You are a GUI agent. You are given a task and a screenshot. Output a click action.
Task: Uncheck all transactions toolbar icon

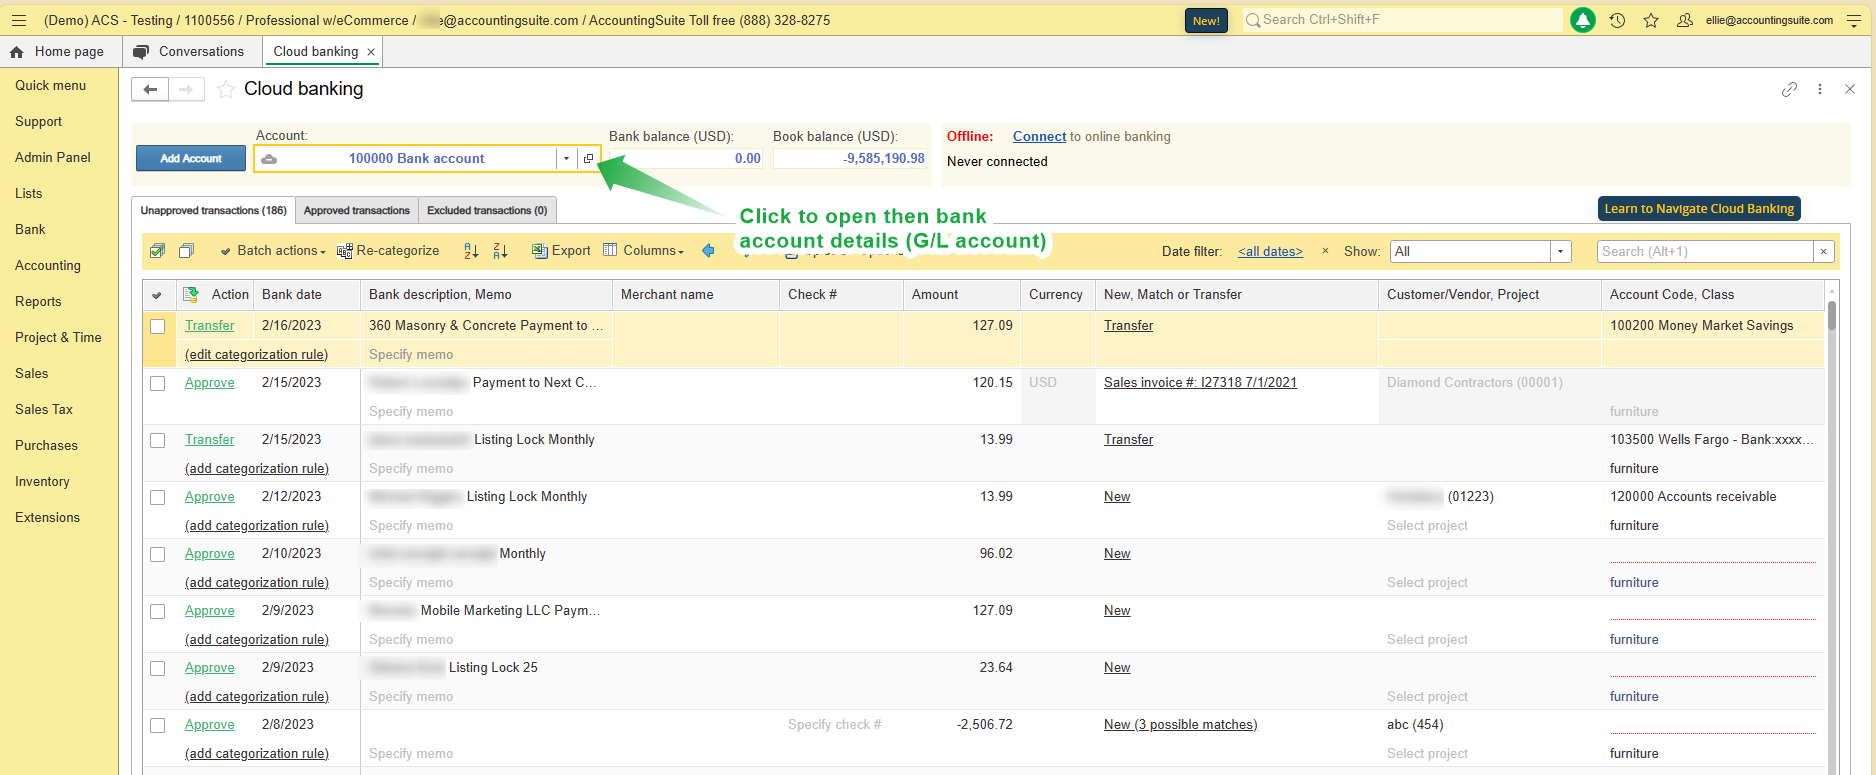point(186,251)
